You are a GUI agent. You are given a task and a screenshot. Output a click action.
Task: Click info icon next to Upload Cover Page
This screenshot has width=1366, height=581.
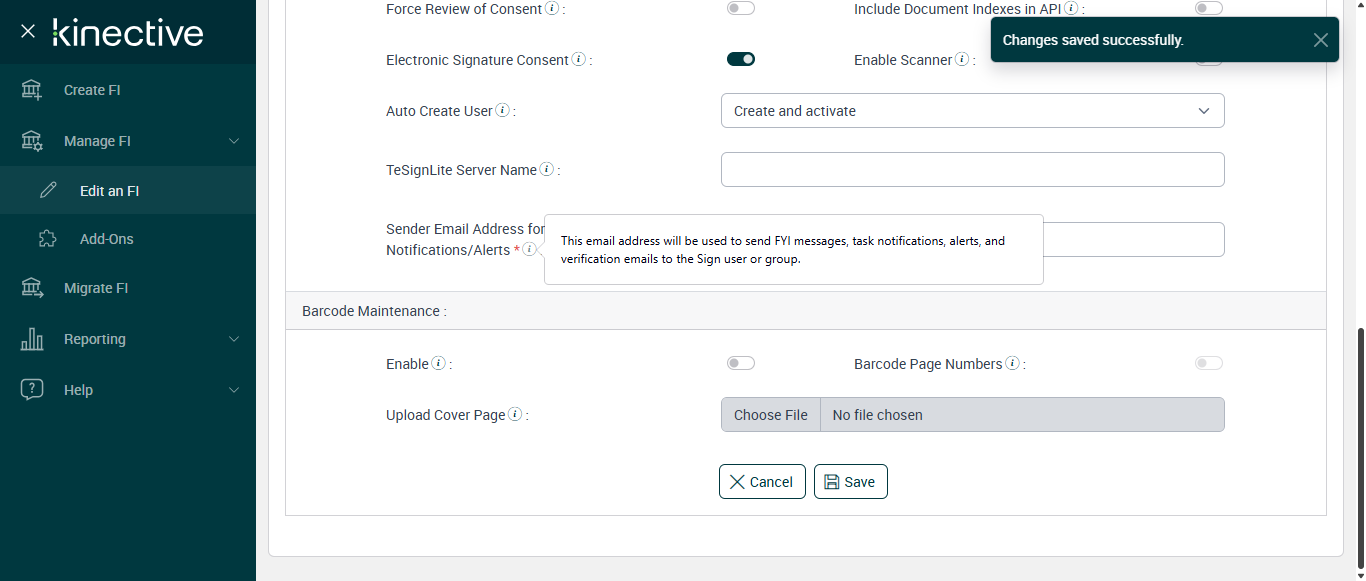click(515, 415)
